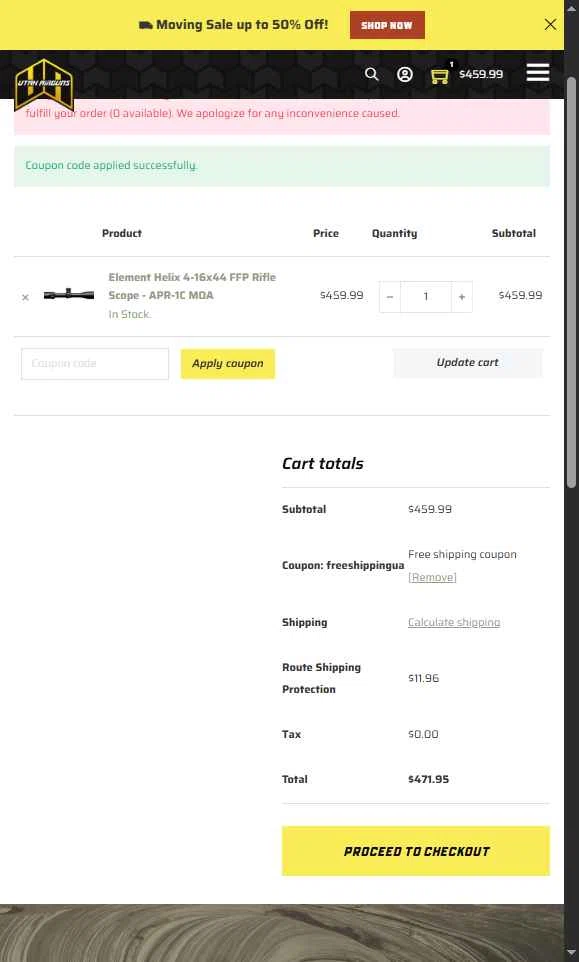Click the $471.95 total value
Viewport: 579px width, 962px height.
pyautogui.click(x=428, y=779)
